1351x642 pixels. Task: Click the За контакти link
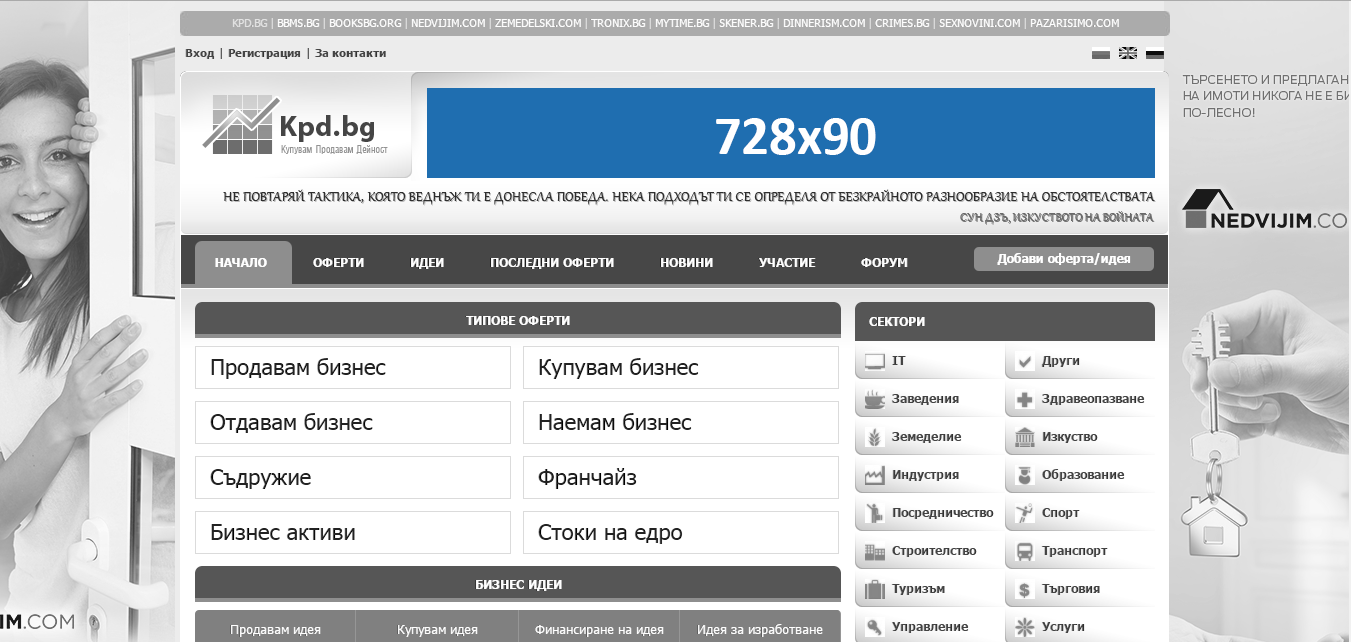click(350, 53)
